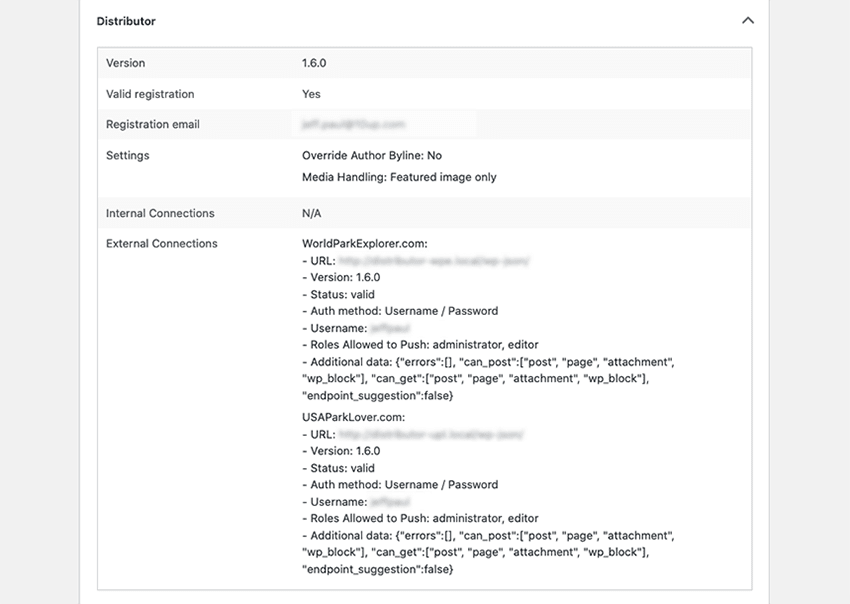Click the Valid registration label
Image resolution: width=850 pixels, height=604 pixels.
pyautogui.click(x=150, y=94)
